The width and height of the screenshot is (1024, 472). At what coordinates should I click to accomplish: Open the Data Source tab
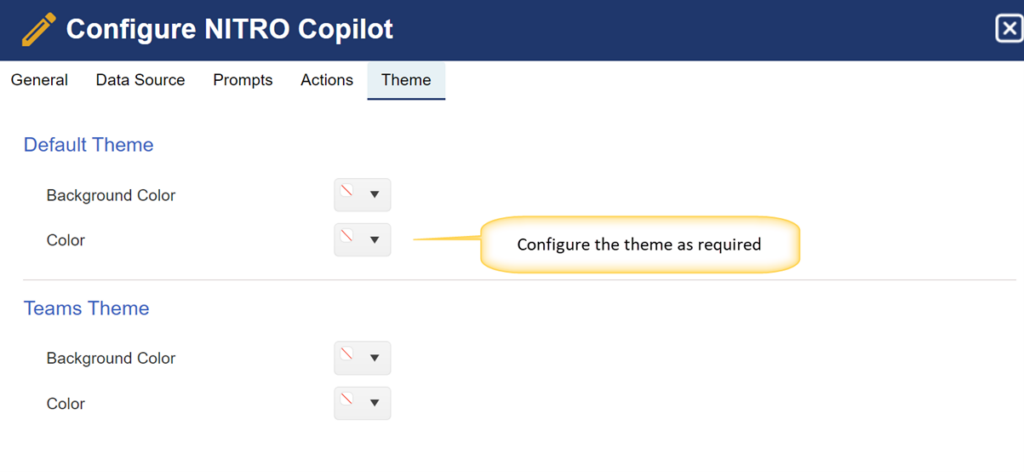click(140, 80)
